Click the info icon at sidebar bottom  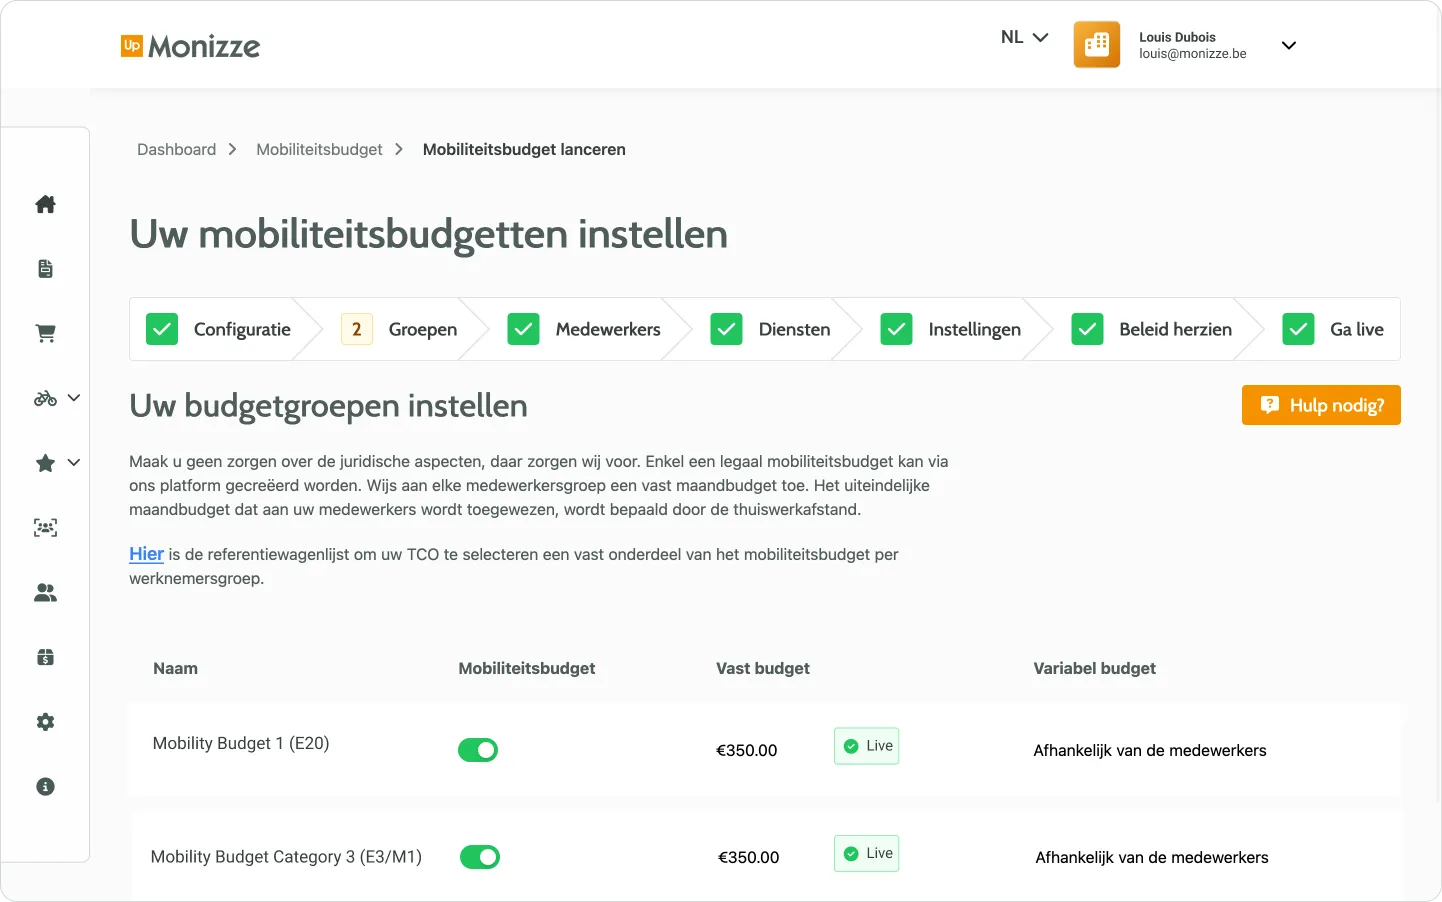[45, 786]
